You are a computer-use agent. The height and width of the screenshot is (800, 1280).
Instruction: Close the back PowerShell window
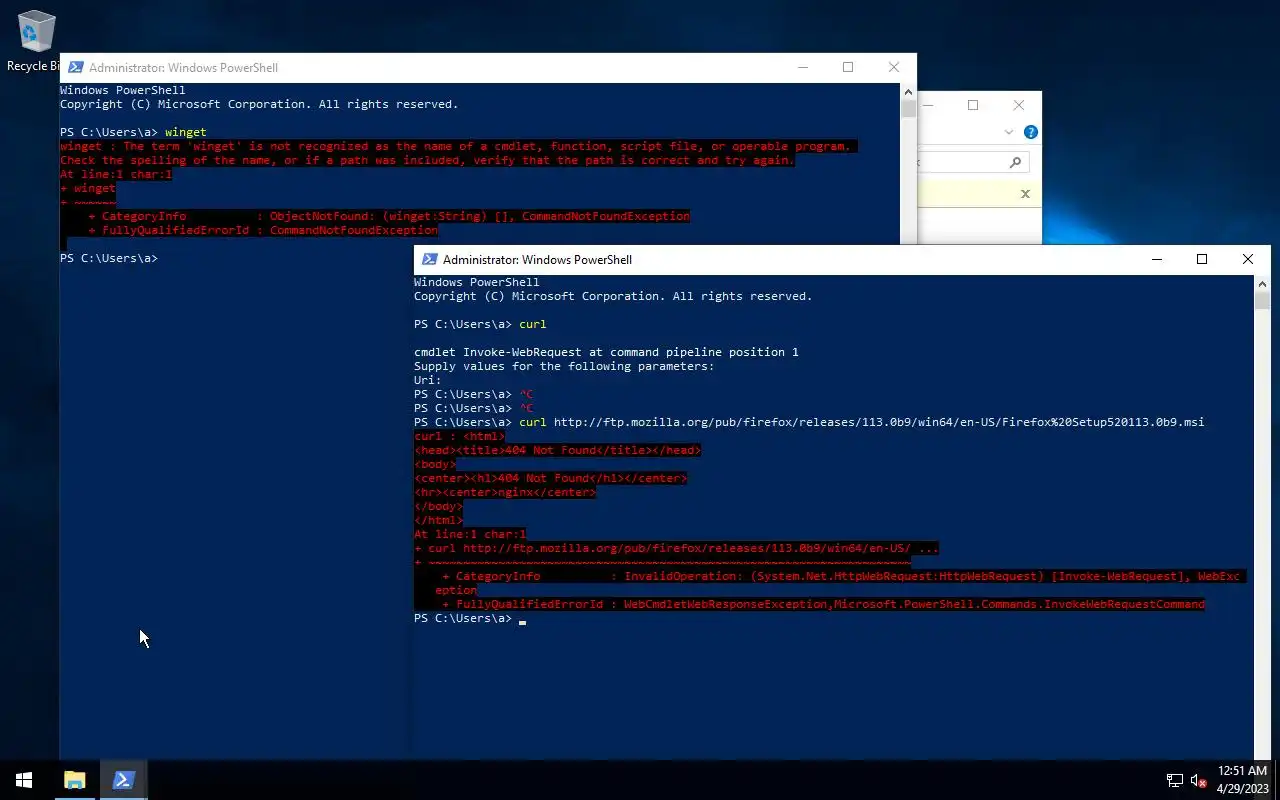[893, 68]
